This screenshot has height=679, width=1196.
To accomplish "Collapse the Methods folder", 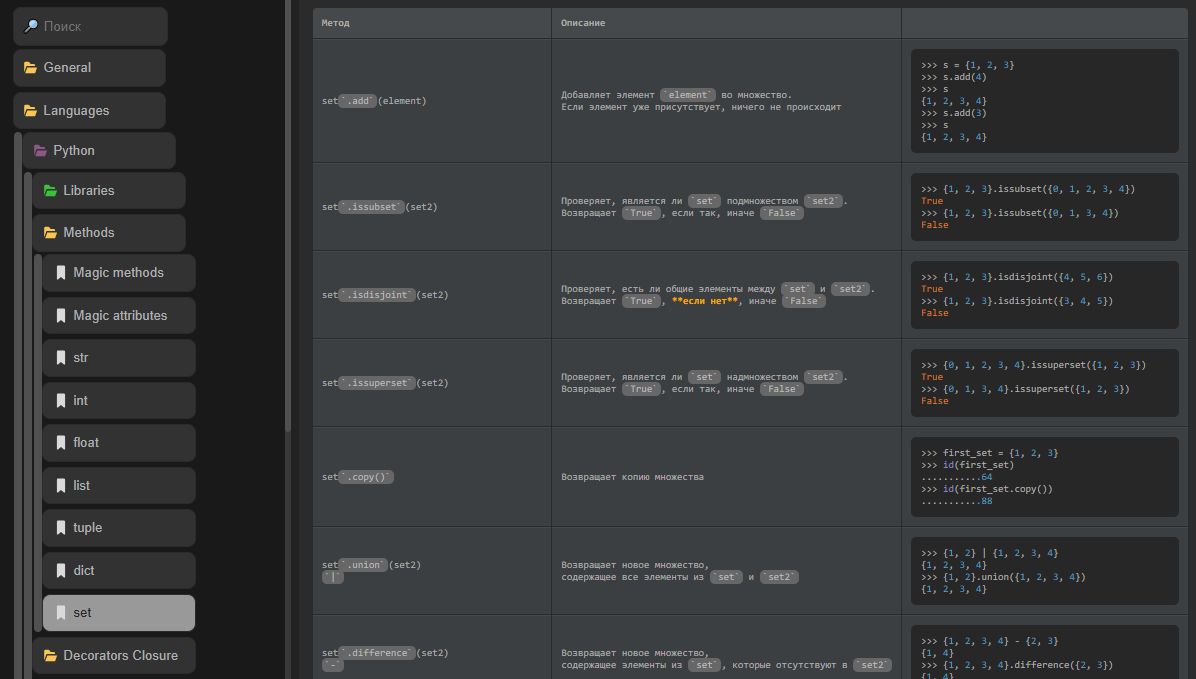I will 109,233.
